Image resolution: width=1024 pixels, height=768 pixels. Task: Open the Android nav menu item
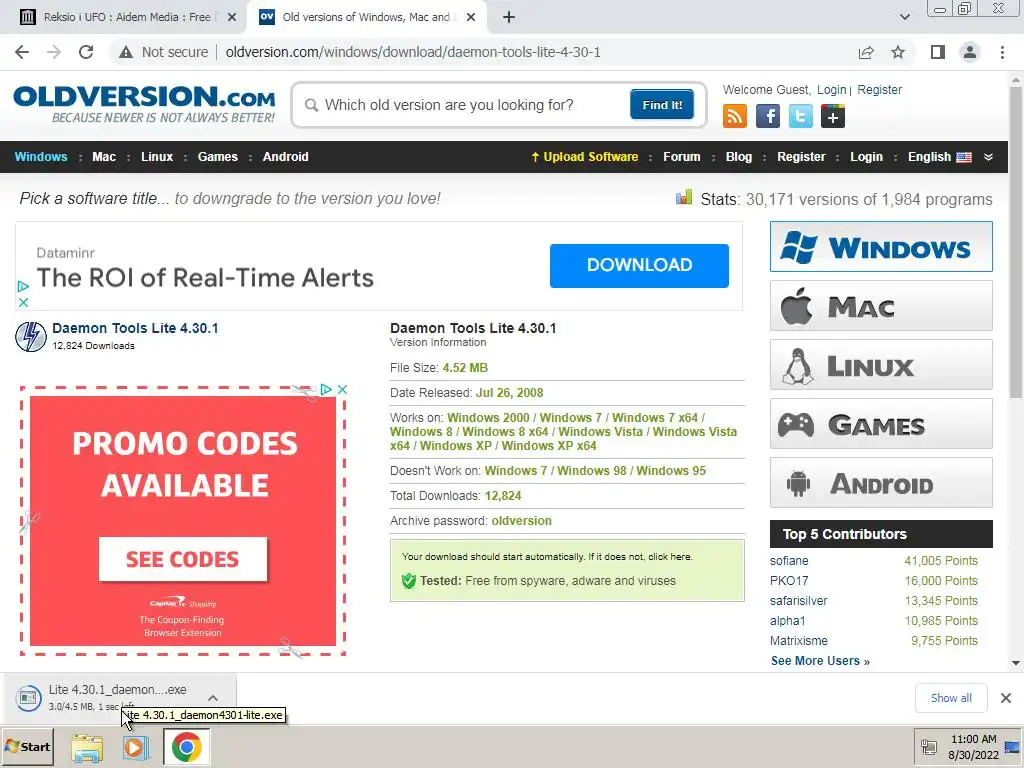coord(285,157)
